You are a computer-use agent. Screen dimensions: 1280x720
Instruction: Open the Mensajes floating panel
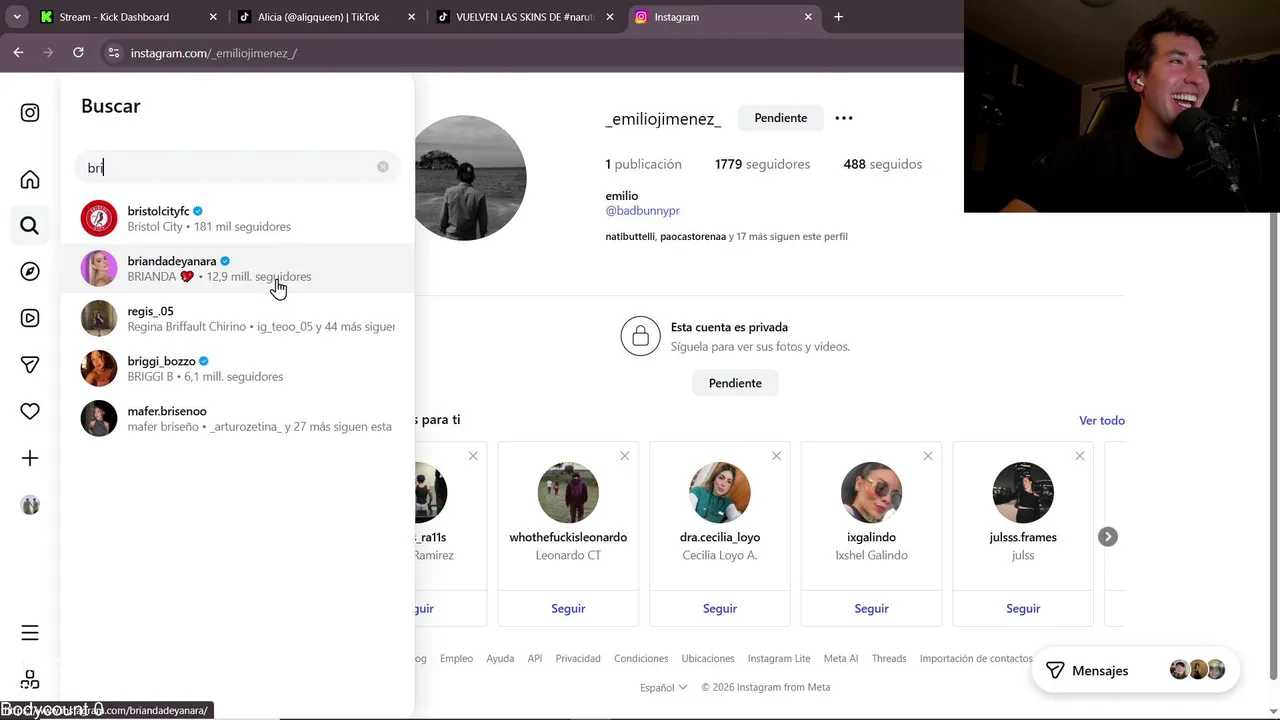click(1136, 671)
